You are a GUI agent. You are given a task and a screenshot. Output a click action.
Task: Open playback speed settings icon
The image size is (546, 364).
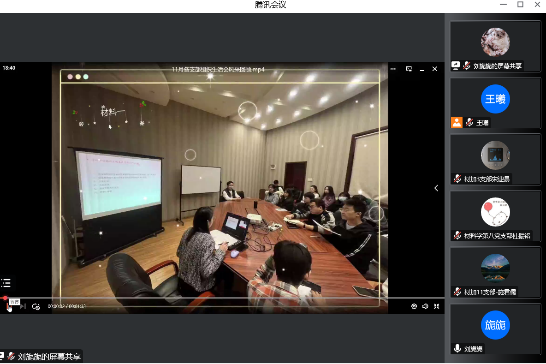tap(414, 306)
